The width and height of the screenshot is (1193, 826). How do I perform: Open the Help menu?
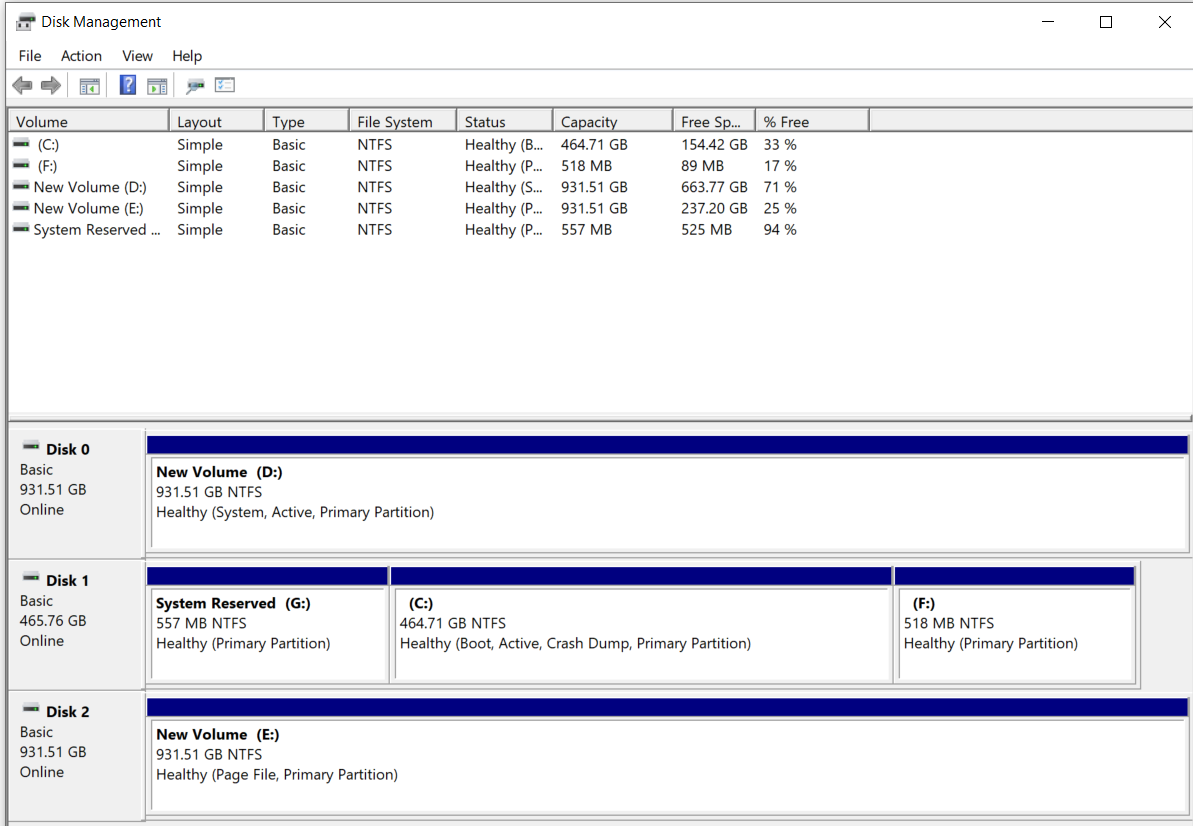[186, 56]
